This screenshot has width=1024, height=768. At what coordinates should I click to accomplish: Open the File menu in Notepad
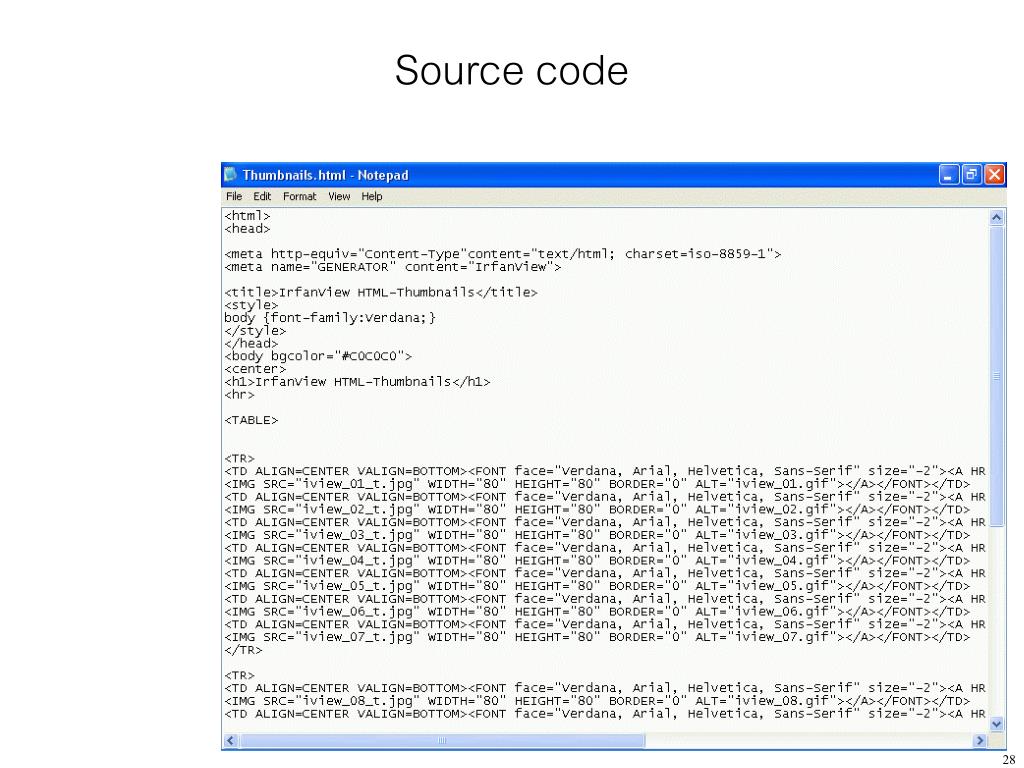pyautogui.click(x=234, y=197)
